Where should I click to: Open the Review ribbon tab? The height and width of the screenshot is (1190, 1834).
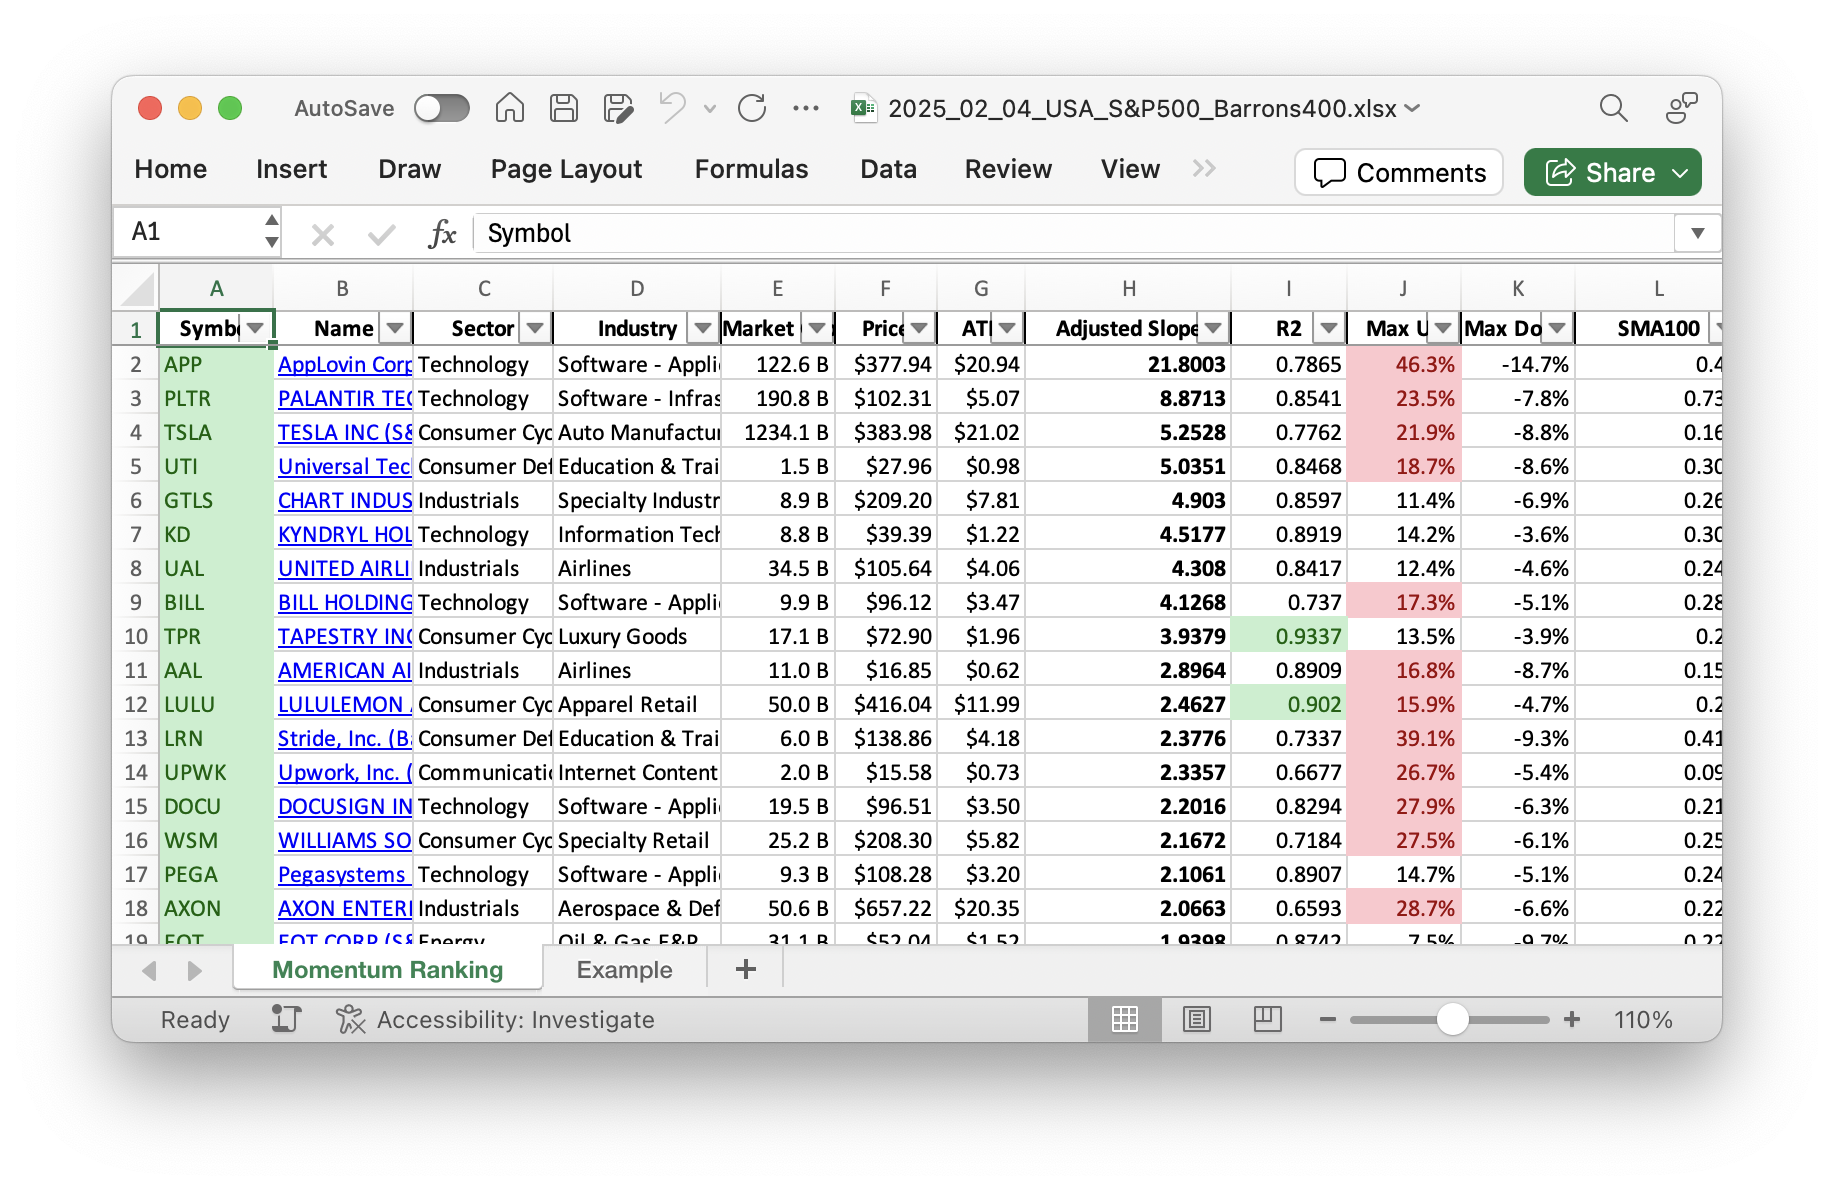click(x=1008, y=169)
